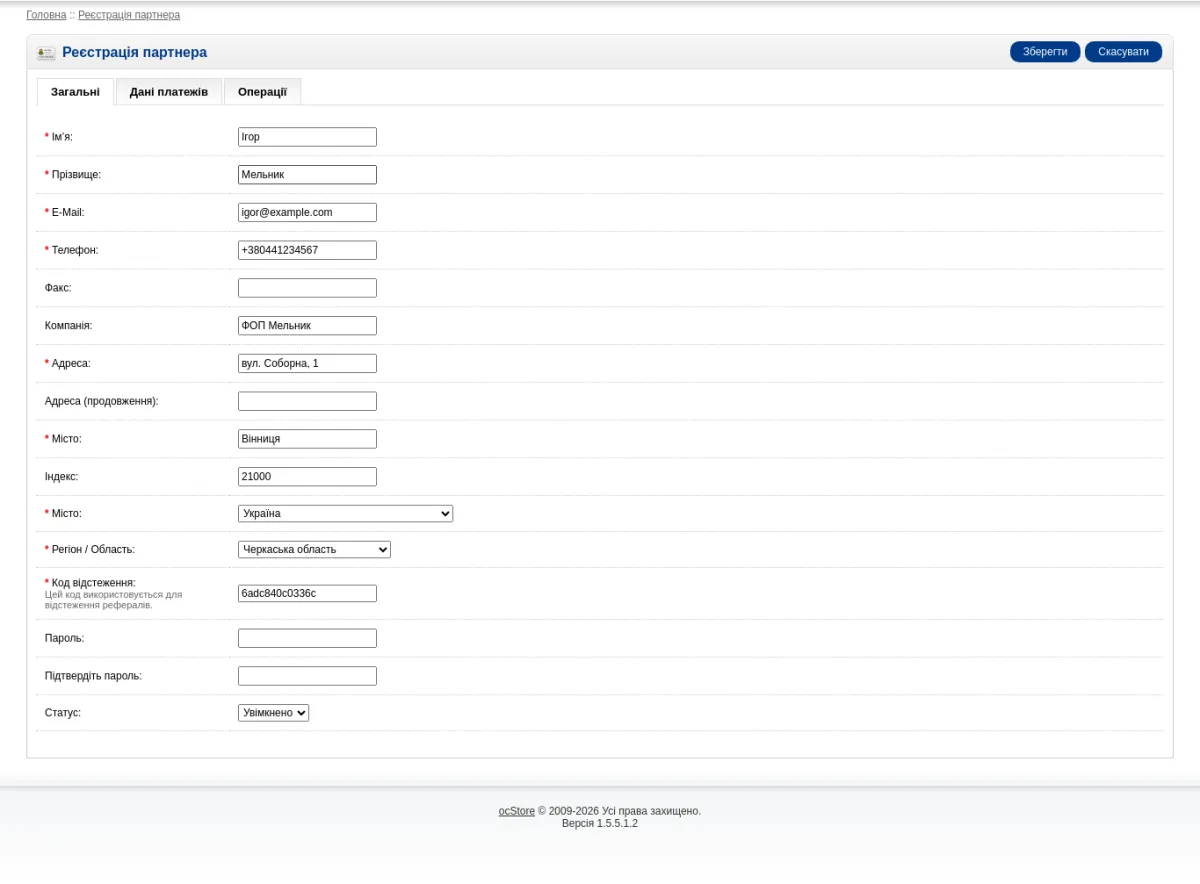Click the tracking code hint text
This screenshot has height=884, width=1200.
point(114,600)
